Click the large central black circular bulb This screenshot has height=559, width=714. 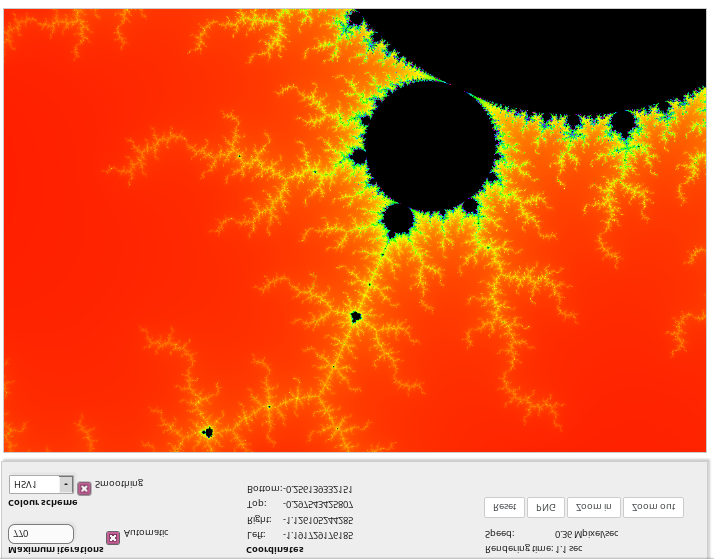pos(430,146)
